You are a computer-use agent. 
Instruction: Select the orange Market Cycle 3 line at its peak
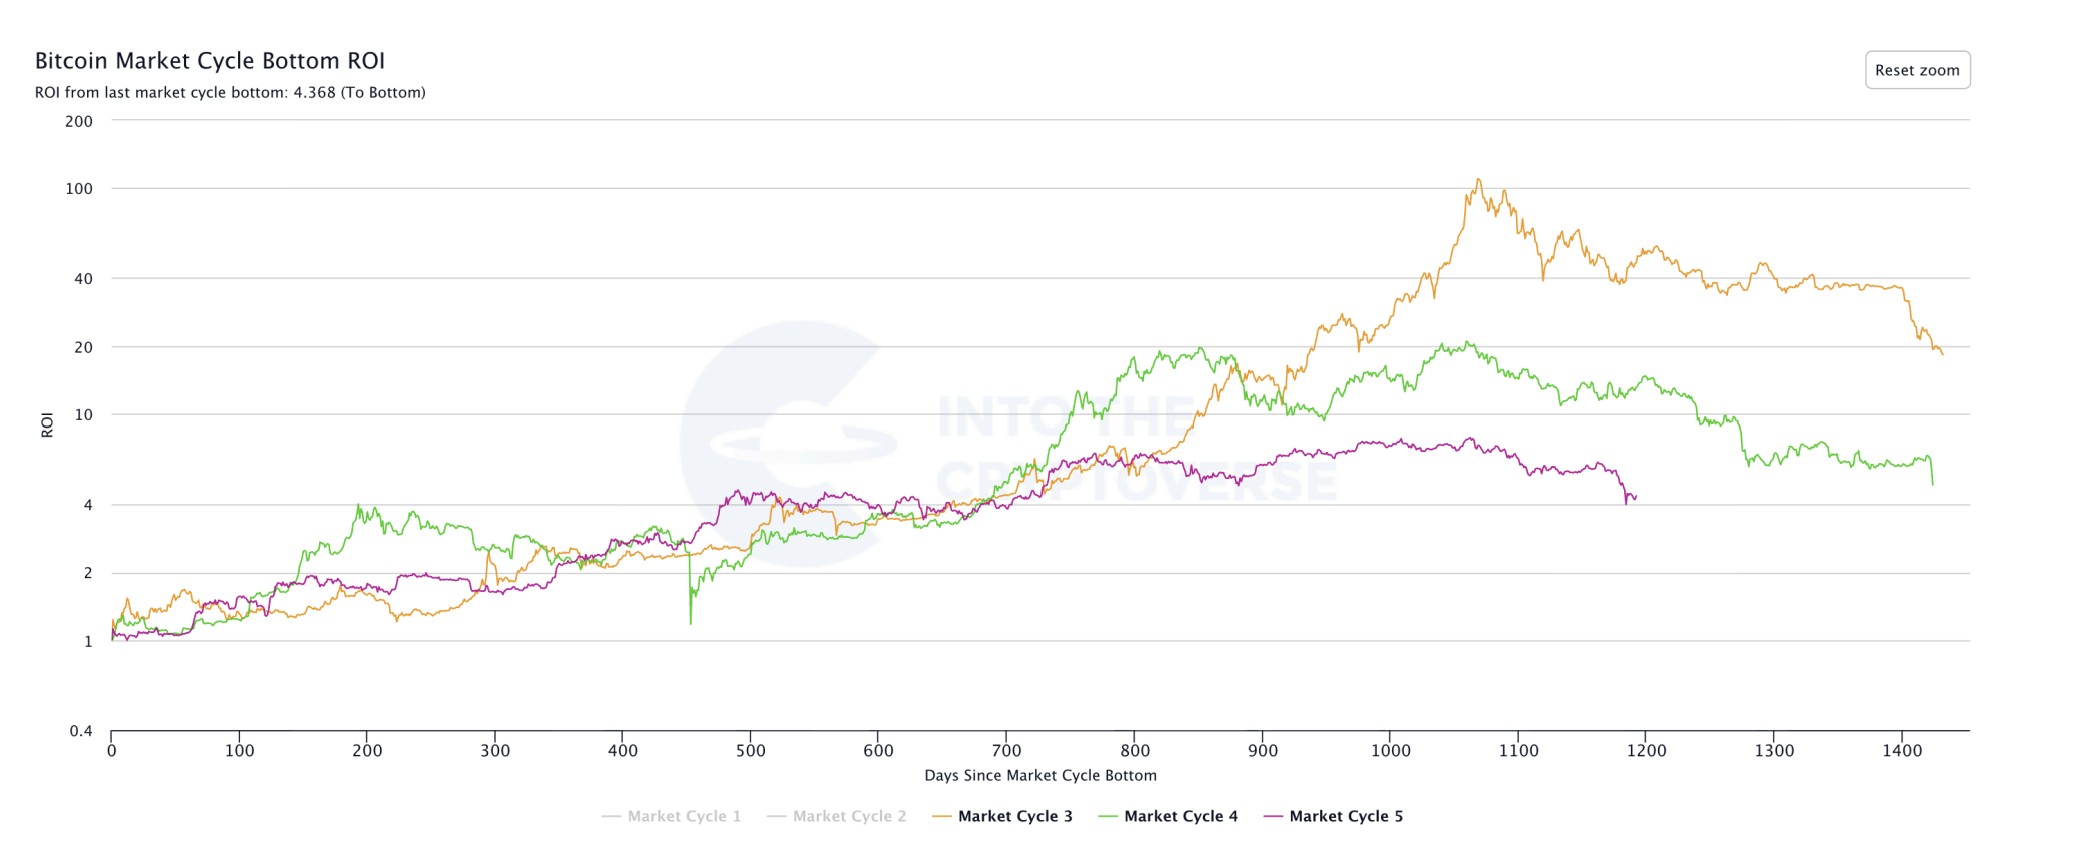1477,180
